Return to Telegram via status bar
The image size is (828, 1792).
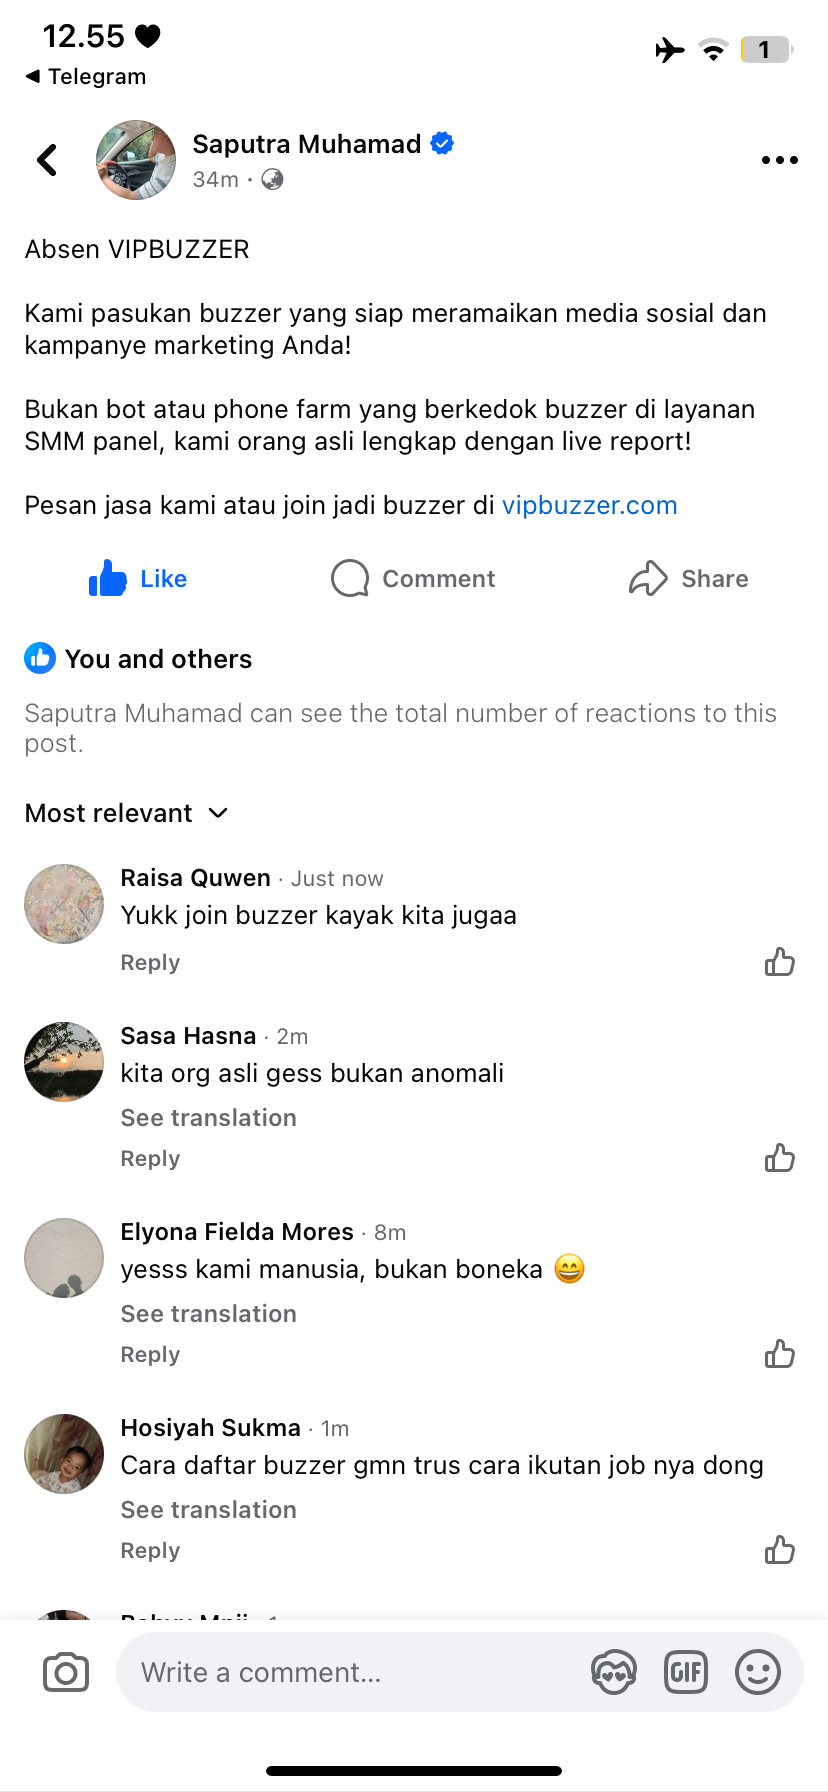tap(86, 77)
